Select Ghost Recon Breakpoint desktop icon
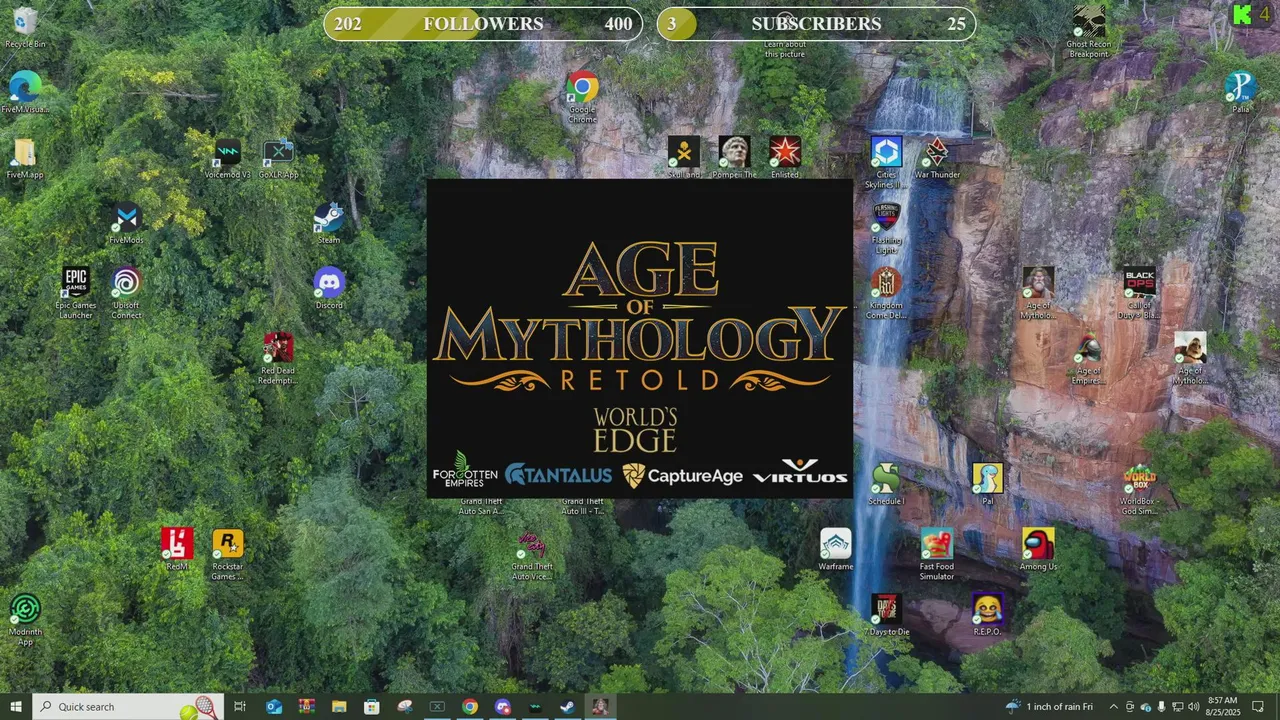 tap(1088, 31)
